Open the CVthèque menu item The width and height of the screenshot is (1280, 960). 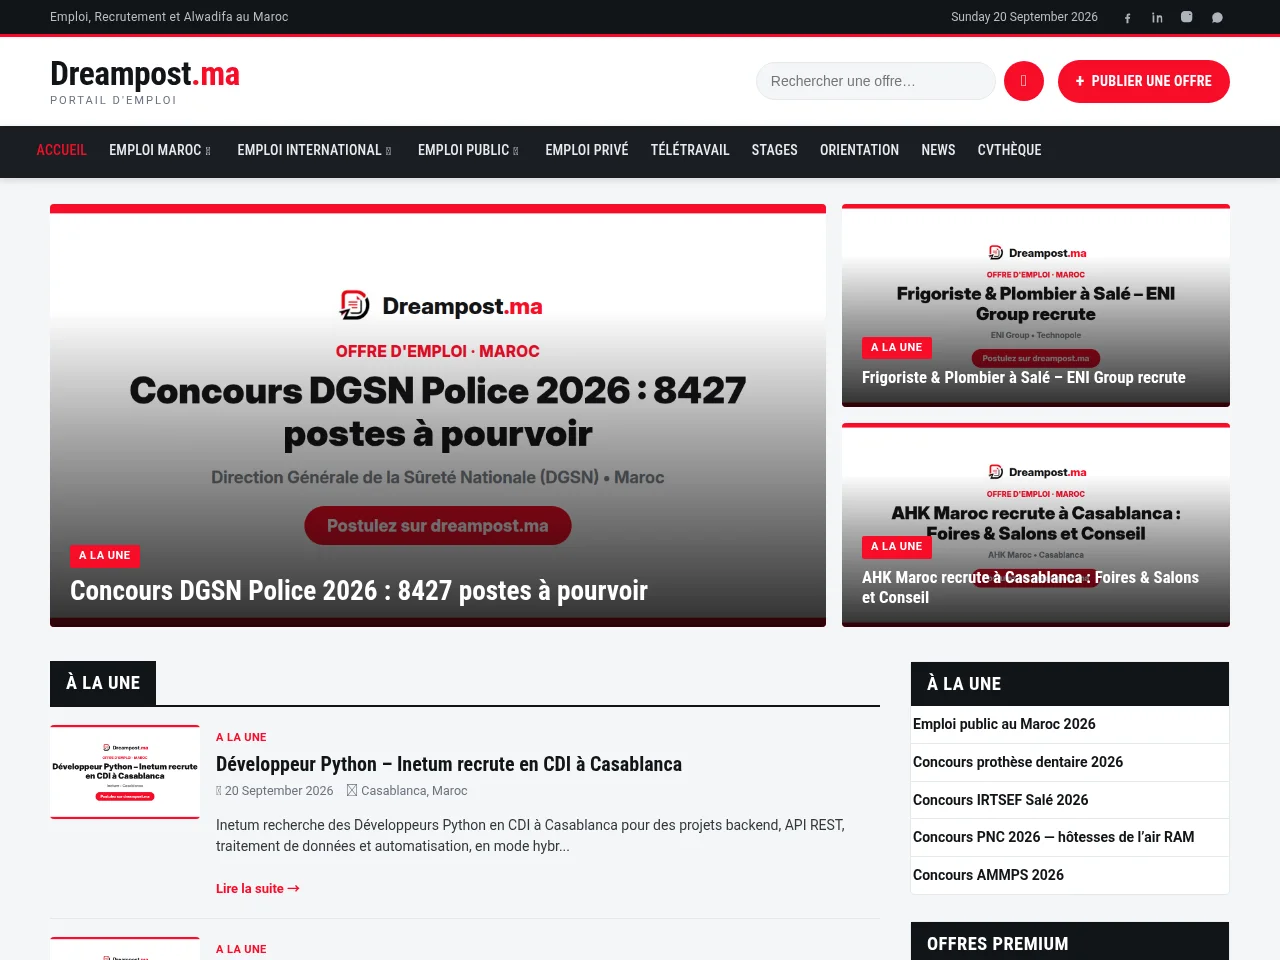1009,150
